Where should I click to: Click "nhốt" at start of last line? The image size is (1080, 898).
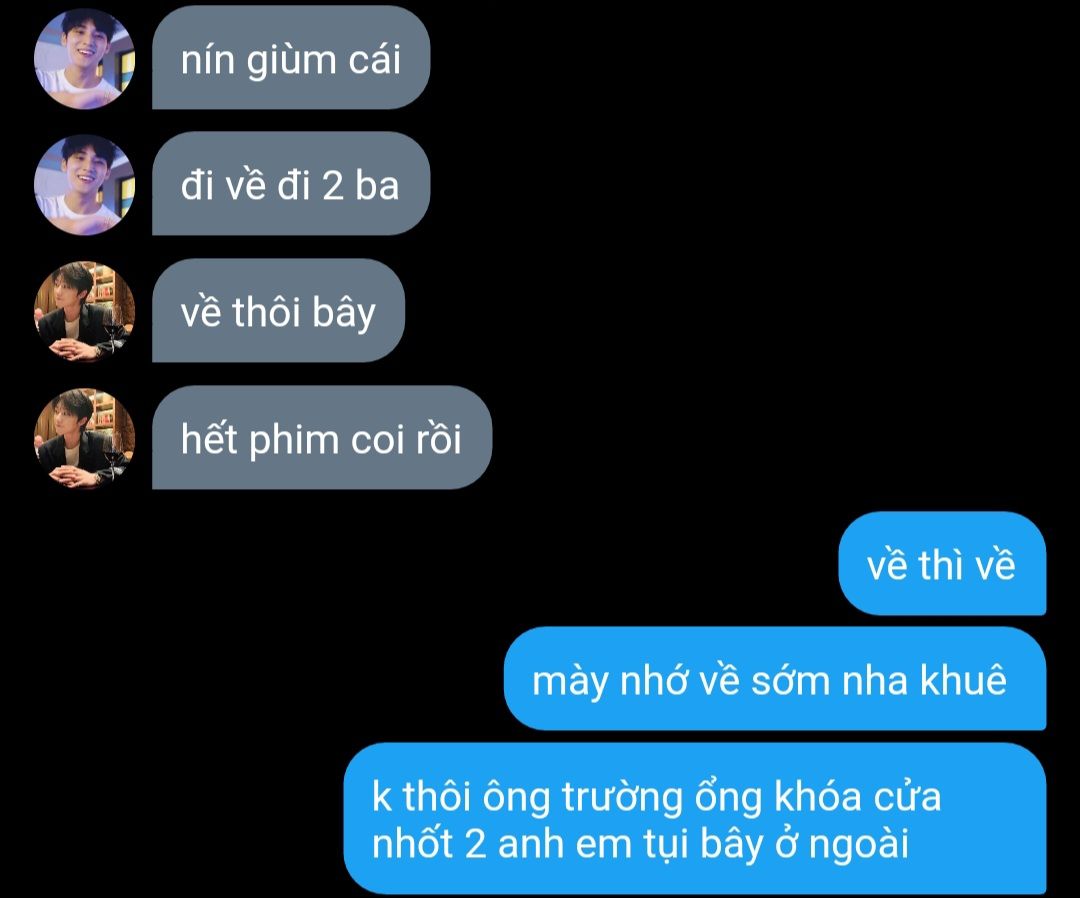pyautogui.click(x=412, y=843)
